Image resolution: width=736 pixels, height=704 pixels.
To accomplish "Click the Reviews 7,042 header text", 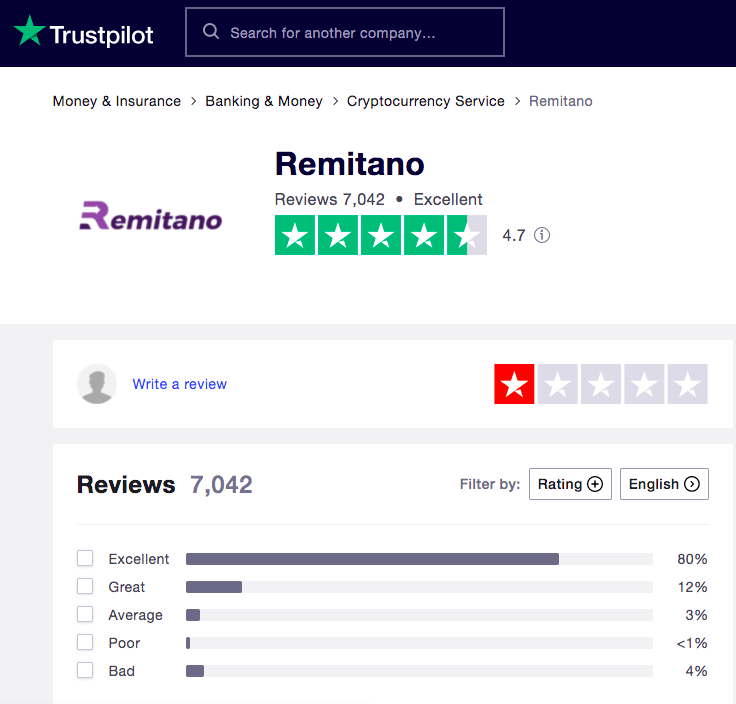I will 330,199.
